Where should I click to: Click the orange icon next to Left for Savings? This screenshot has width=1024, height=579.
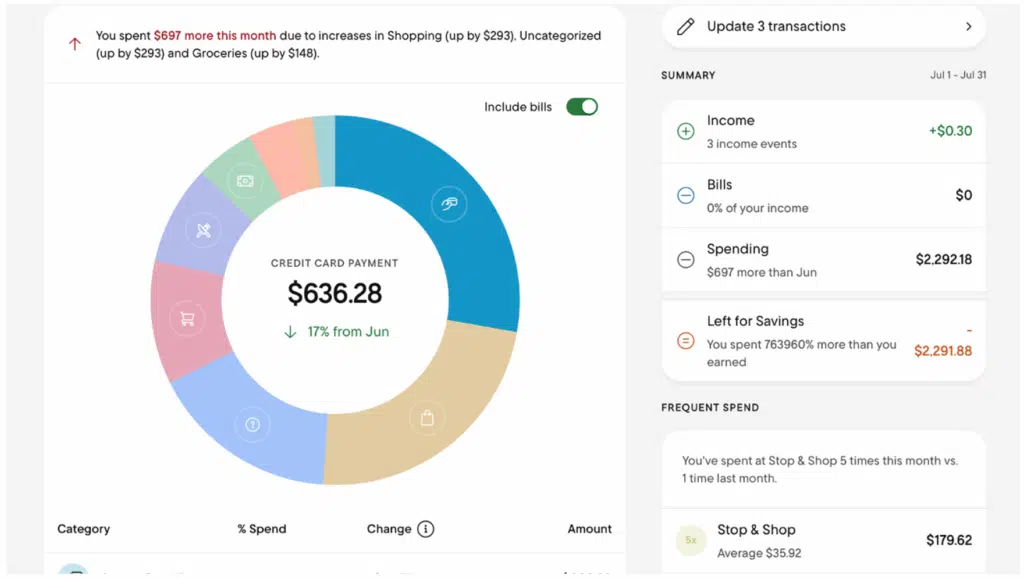pyautogui.click(x=686, y=339)
